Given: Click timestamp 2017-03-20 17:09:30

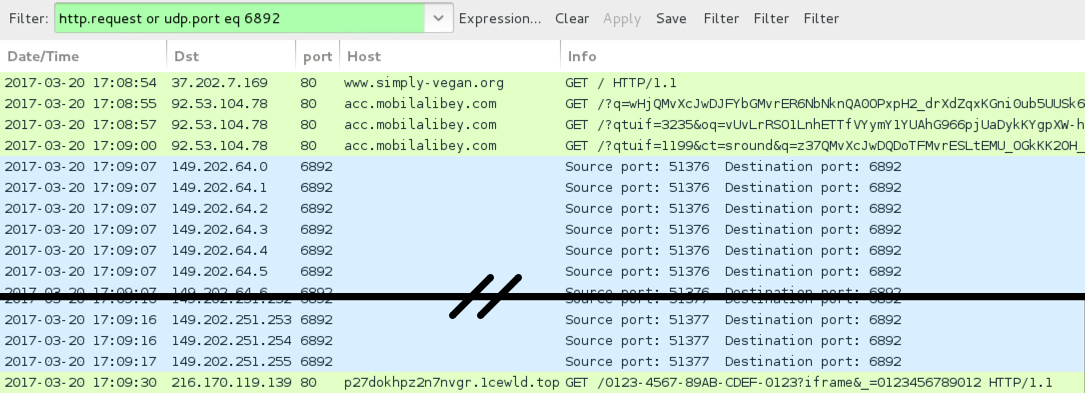Looking at the screenshot, I should coord(80,383).
